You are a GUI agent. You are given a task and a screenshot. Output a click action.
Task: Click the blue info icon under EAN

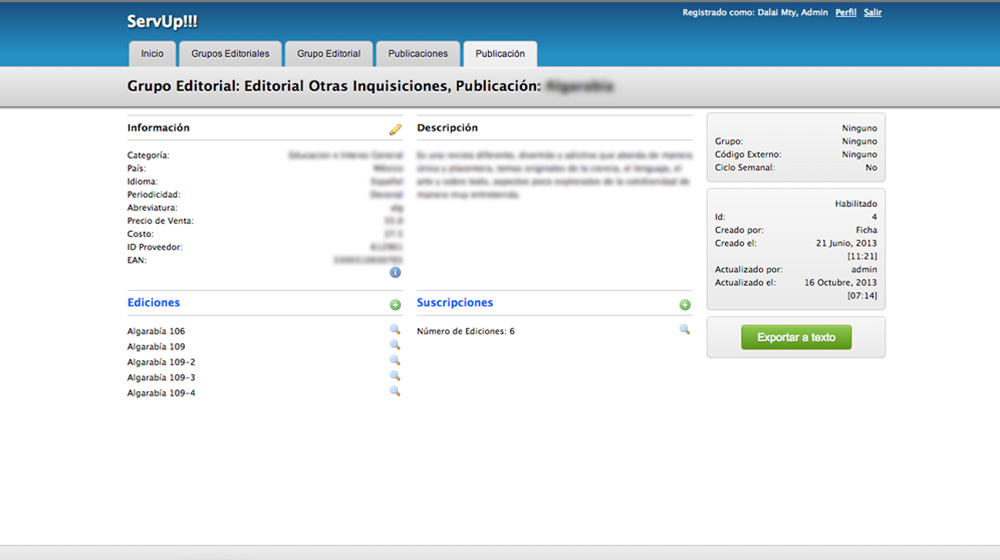click(395, 272)
